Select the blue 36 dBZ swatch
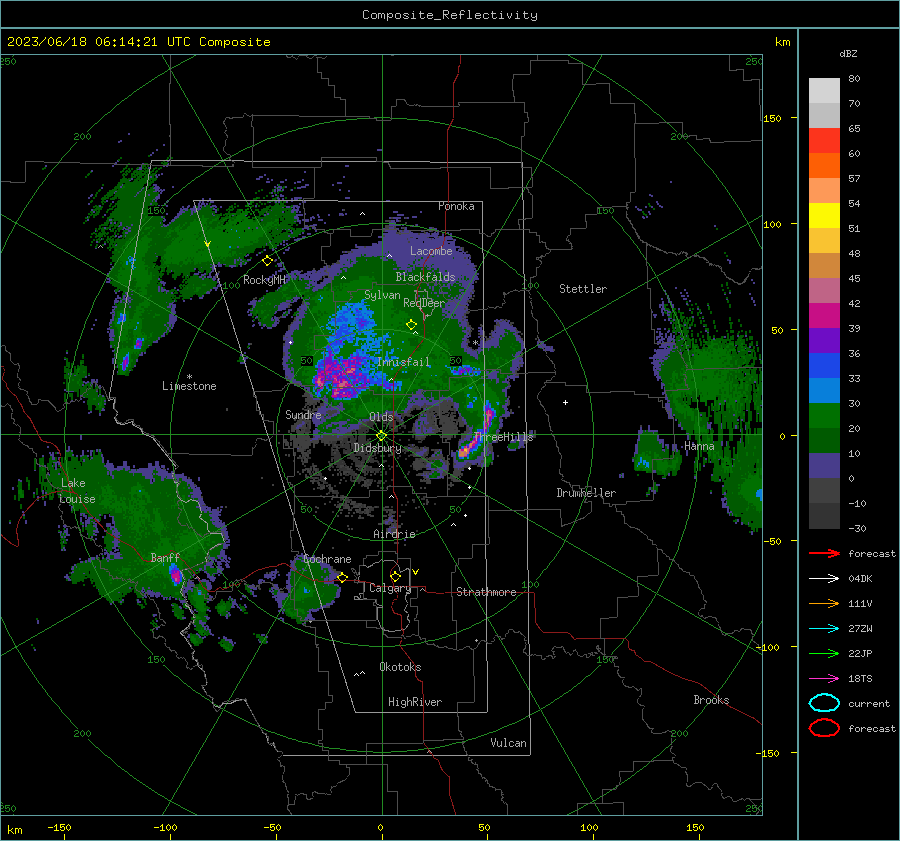900x841 pixels. [824, 366]
